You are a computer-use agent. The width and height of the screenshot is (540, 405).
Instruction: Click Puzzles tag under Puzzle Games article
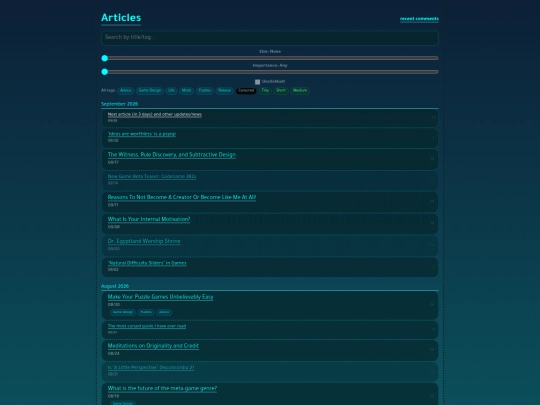coord(146,312)
